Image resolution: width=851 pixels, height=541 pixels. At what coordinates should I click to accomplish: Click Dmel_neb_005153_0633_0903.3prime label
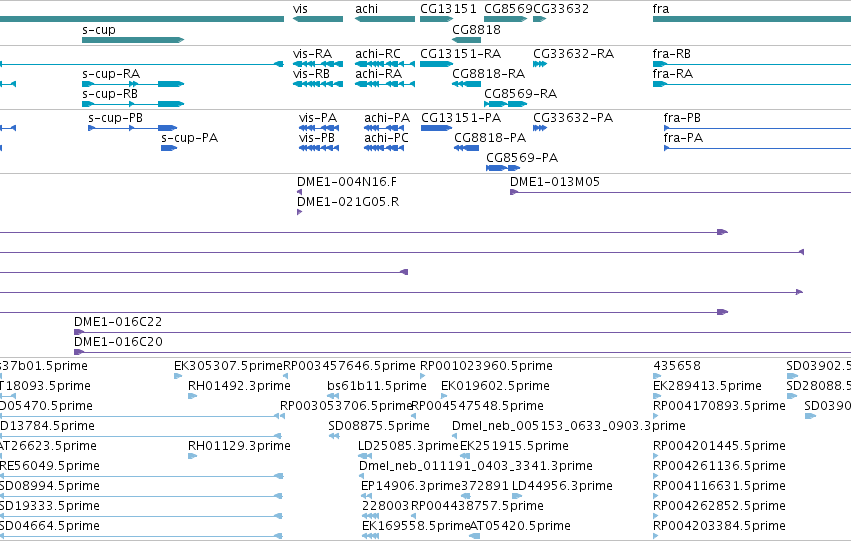click(569, 426)
